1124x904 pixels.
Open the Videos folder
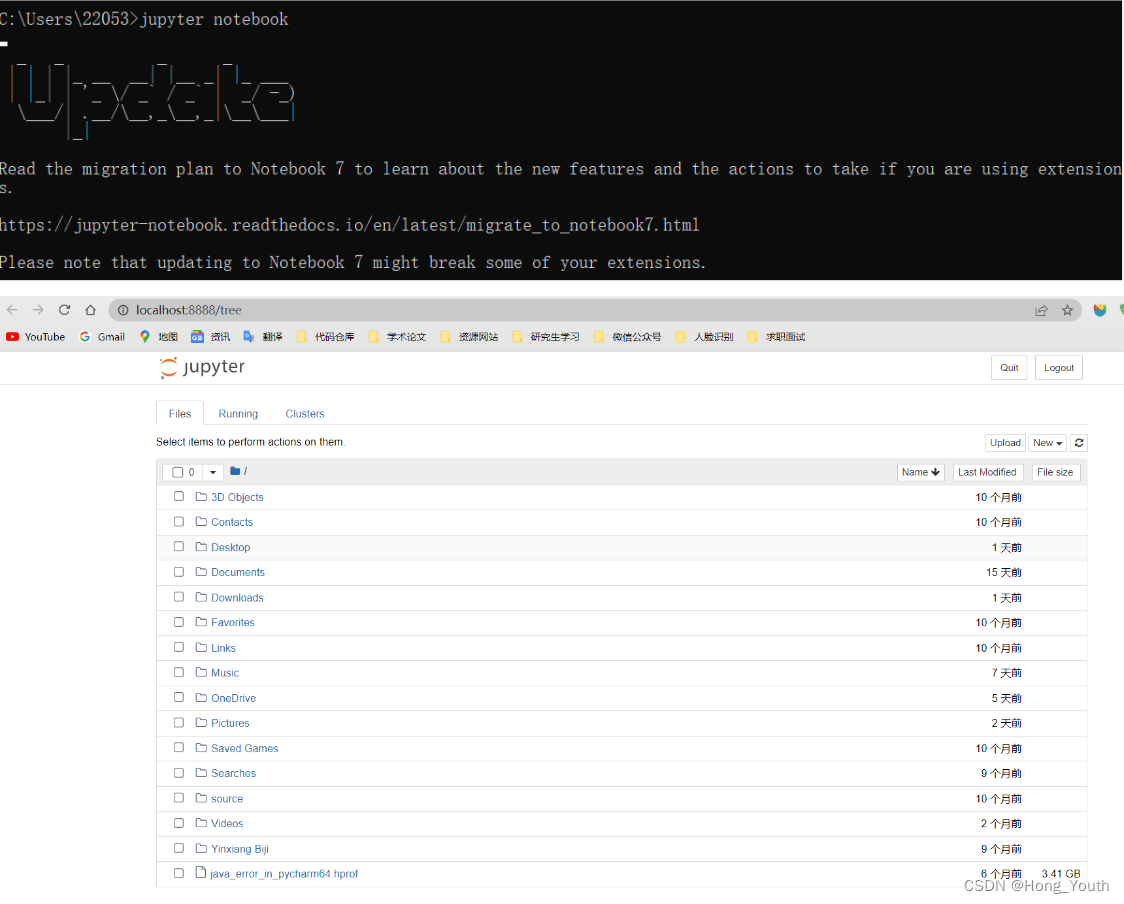pos(227,823)
